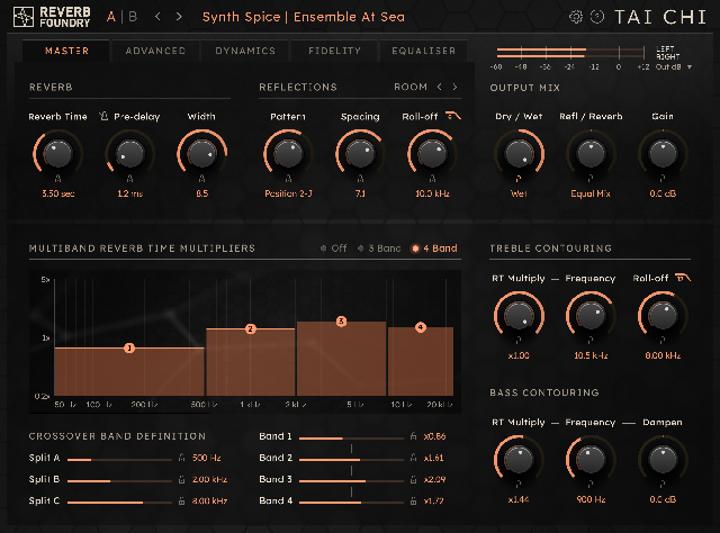The width and height of the screenshot is (720, 533).
Task: Turn multiband mode Off
Action: click(334, 248)
